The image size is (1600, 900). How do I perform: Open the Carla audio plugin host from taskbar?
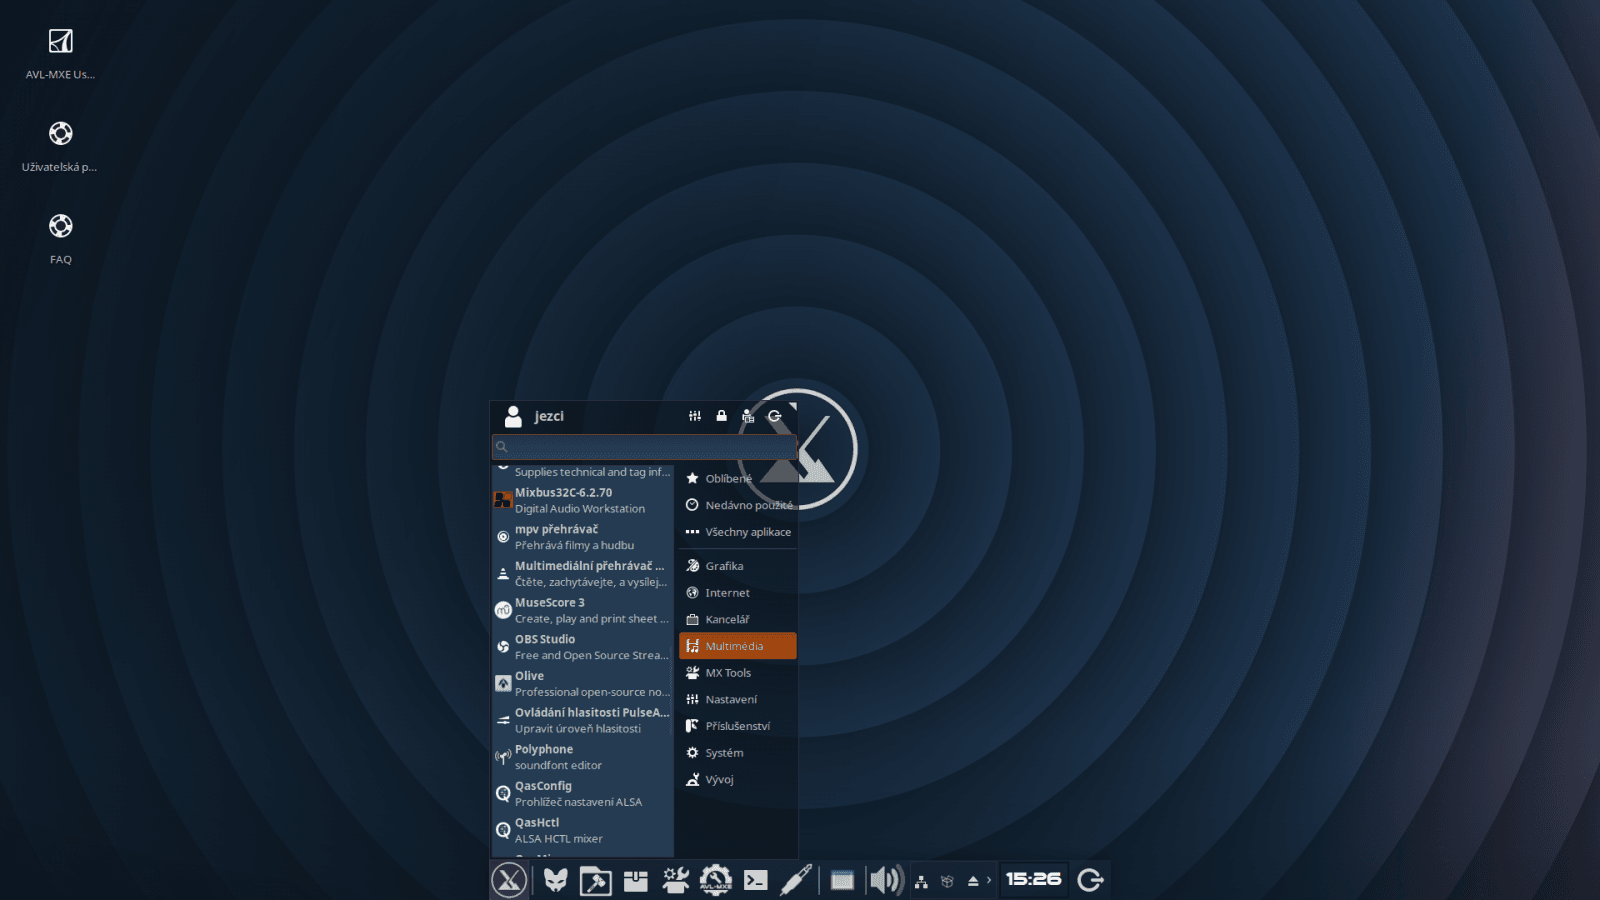(795, 880)
